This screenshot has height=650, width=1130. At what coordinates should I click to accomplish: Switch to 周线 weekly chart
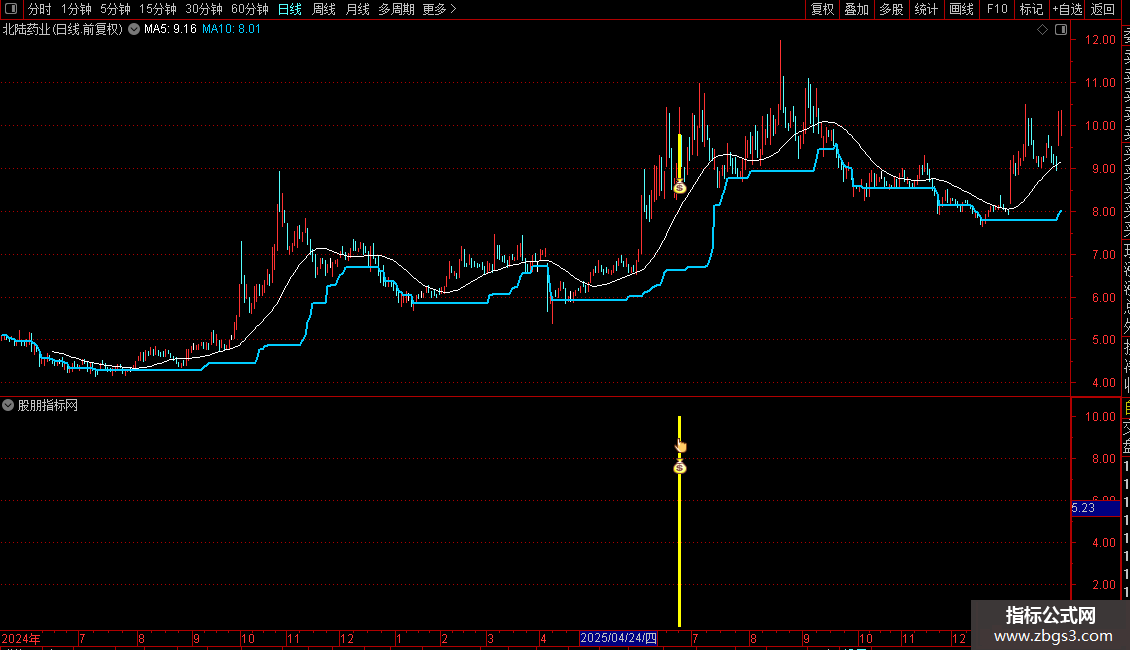(324, 9)
